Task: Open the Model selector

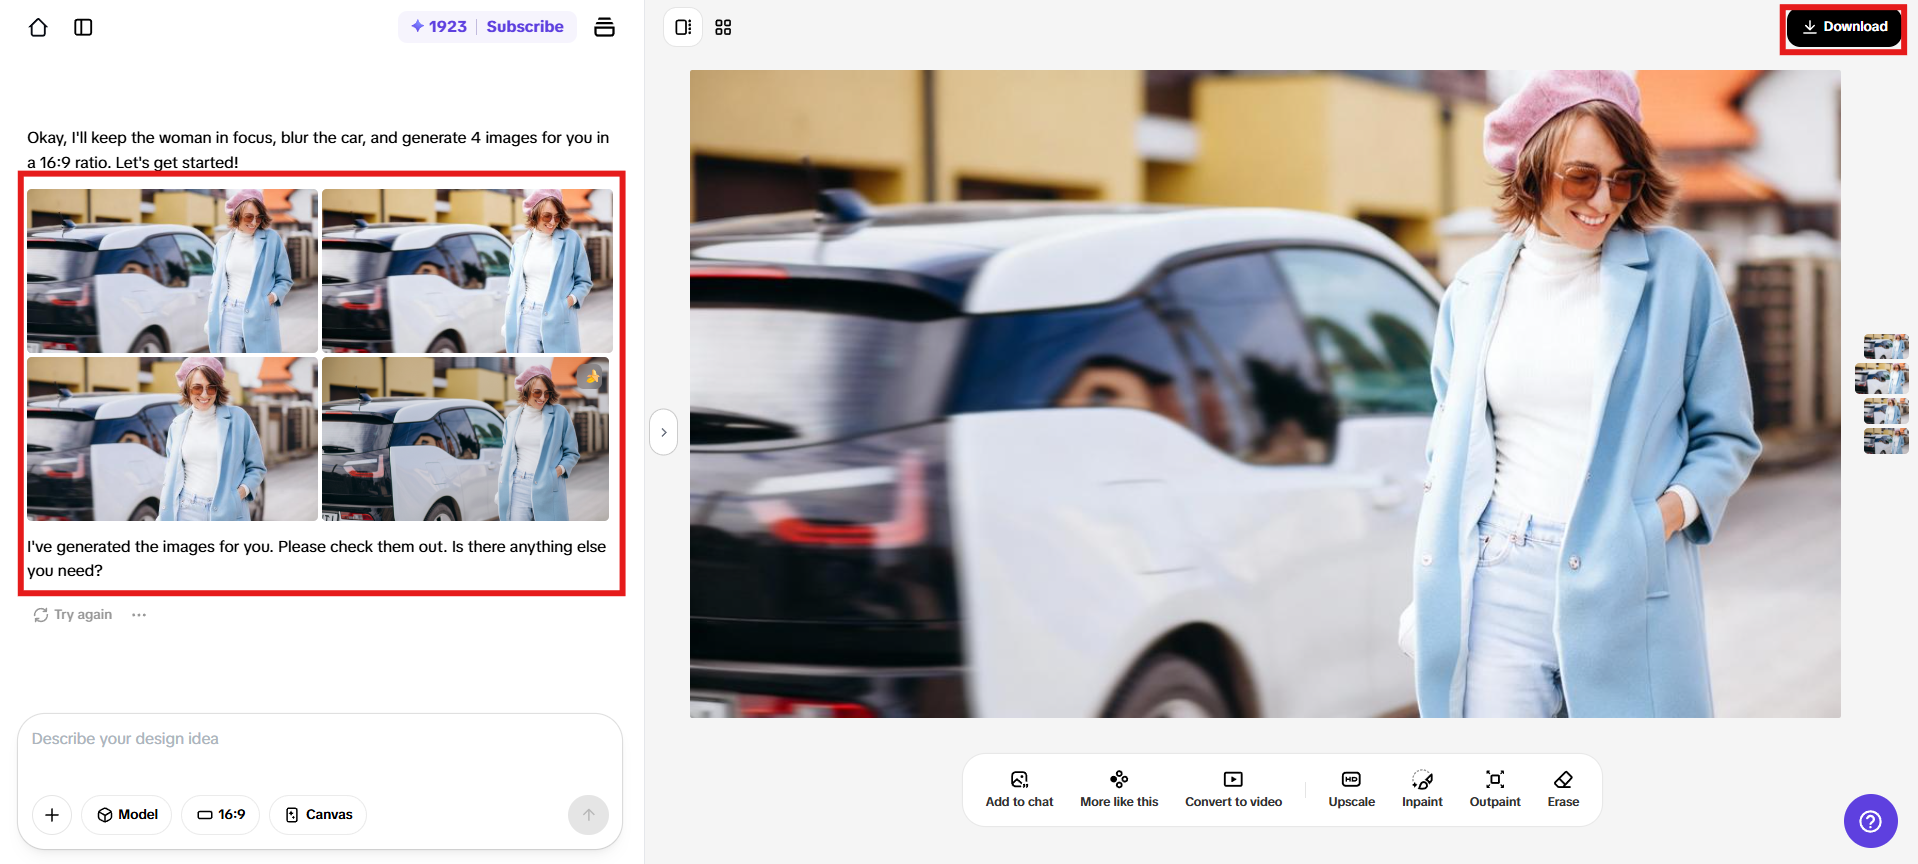Action: coord(127,815)
